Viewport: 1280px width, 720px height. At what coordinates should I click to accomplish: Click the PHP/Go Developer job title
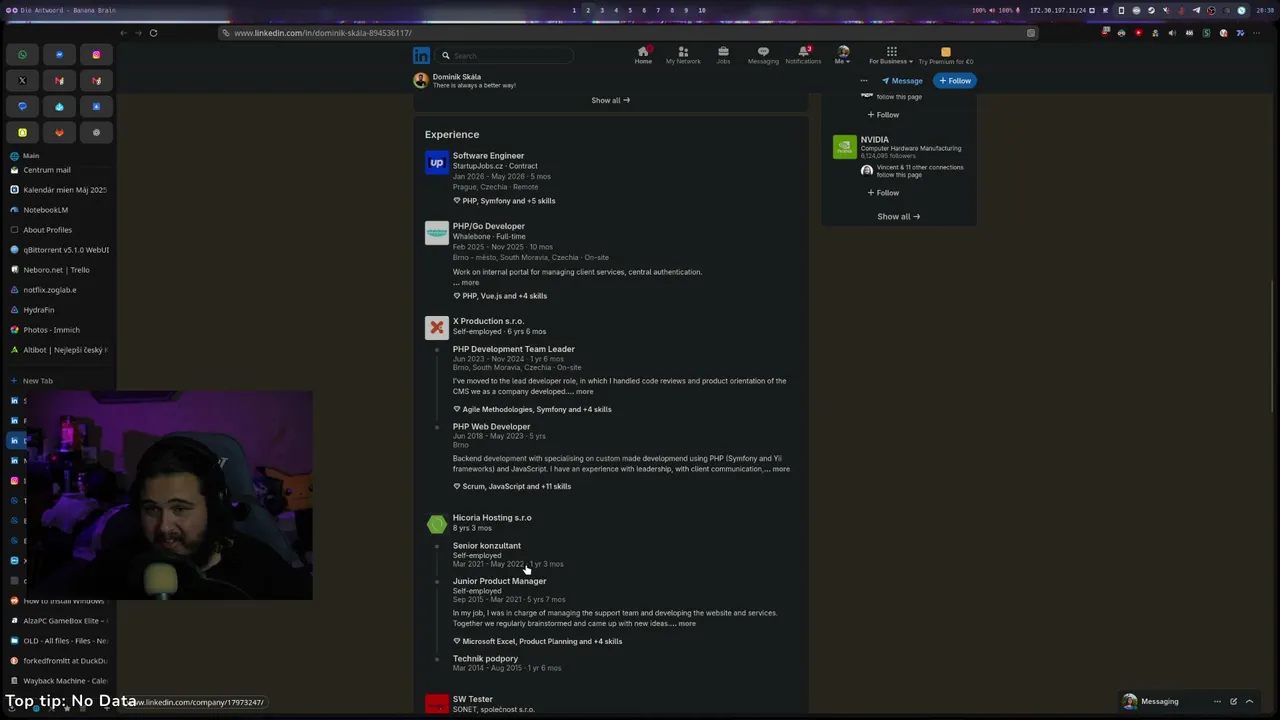coord(488,226)
